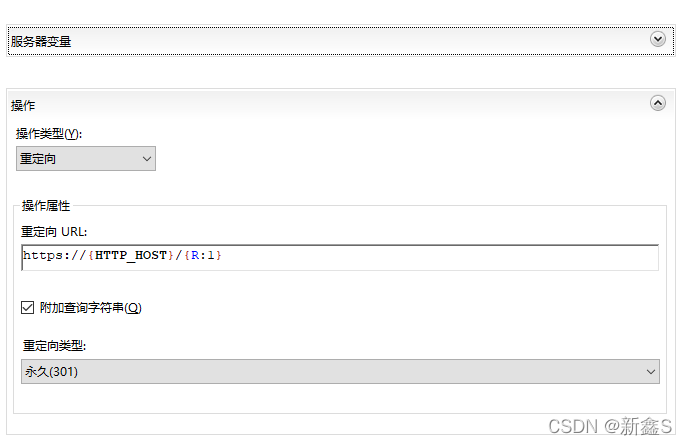Click the 操作 section title
This screenshot has width=687, height=445.
point(24,105)
